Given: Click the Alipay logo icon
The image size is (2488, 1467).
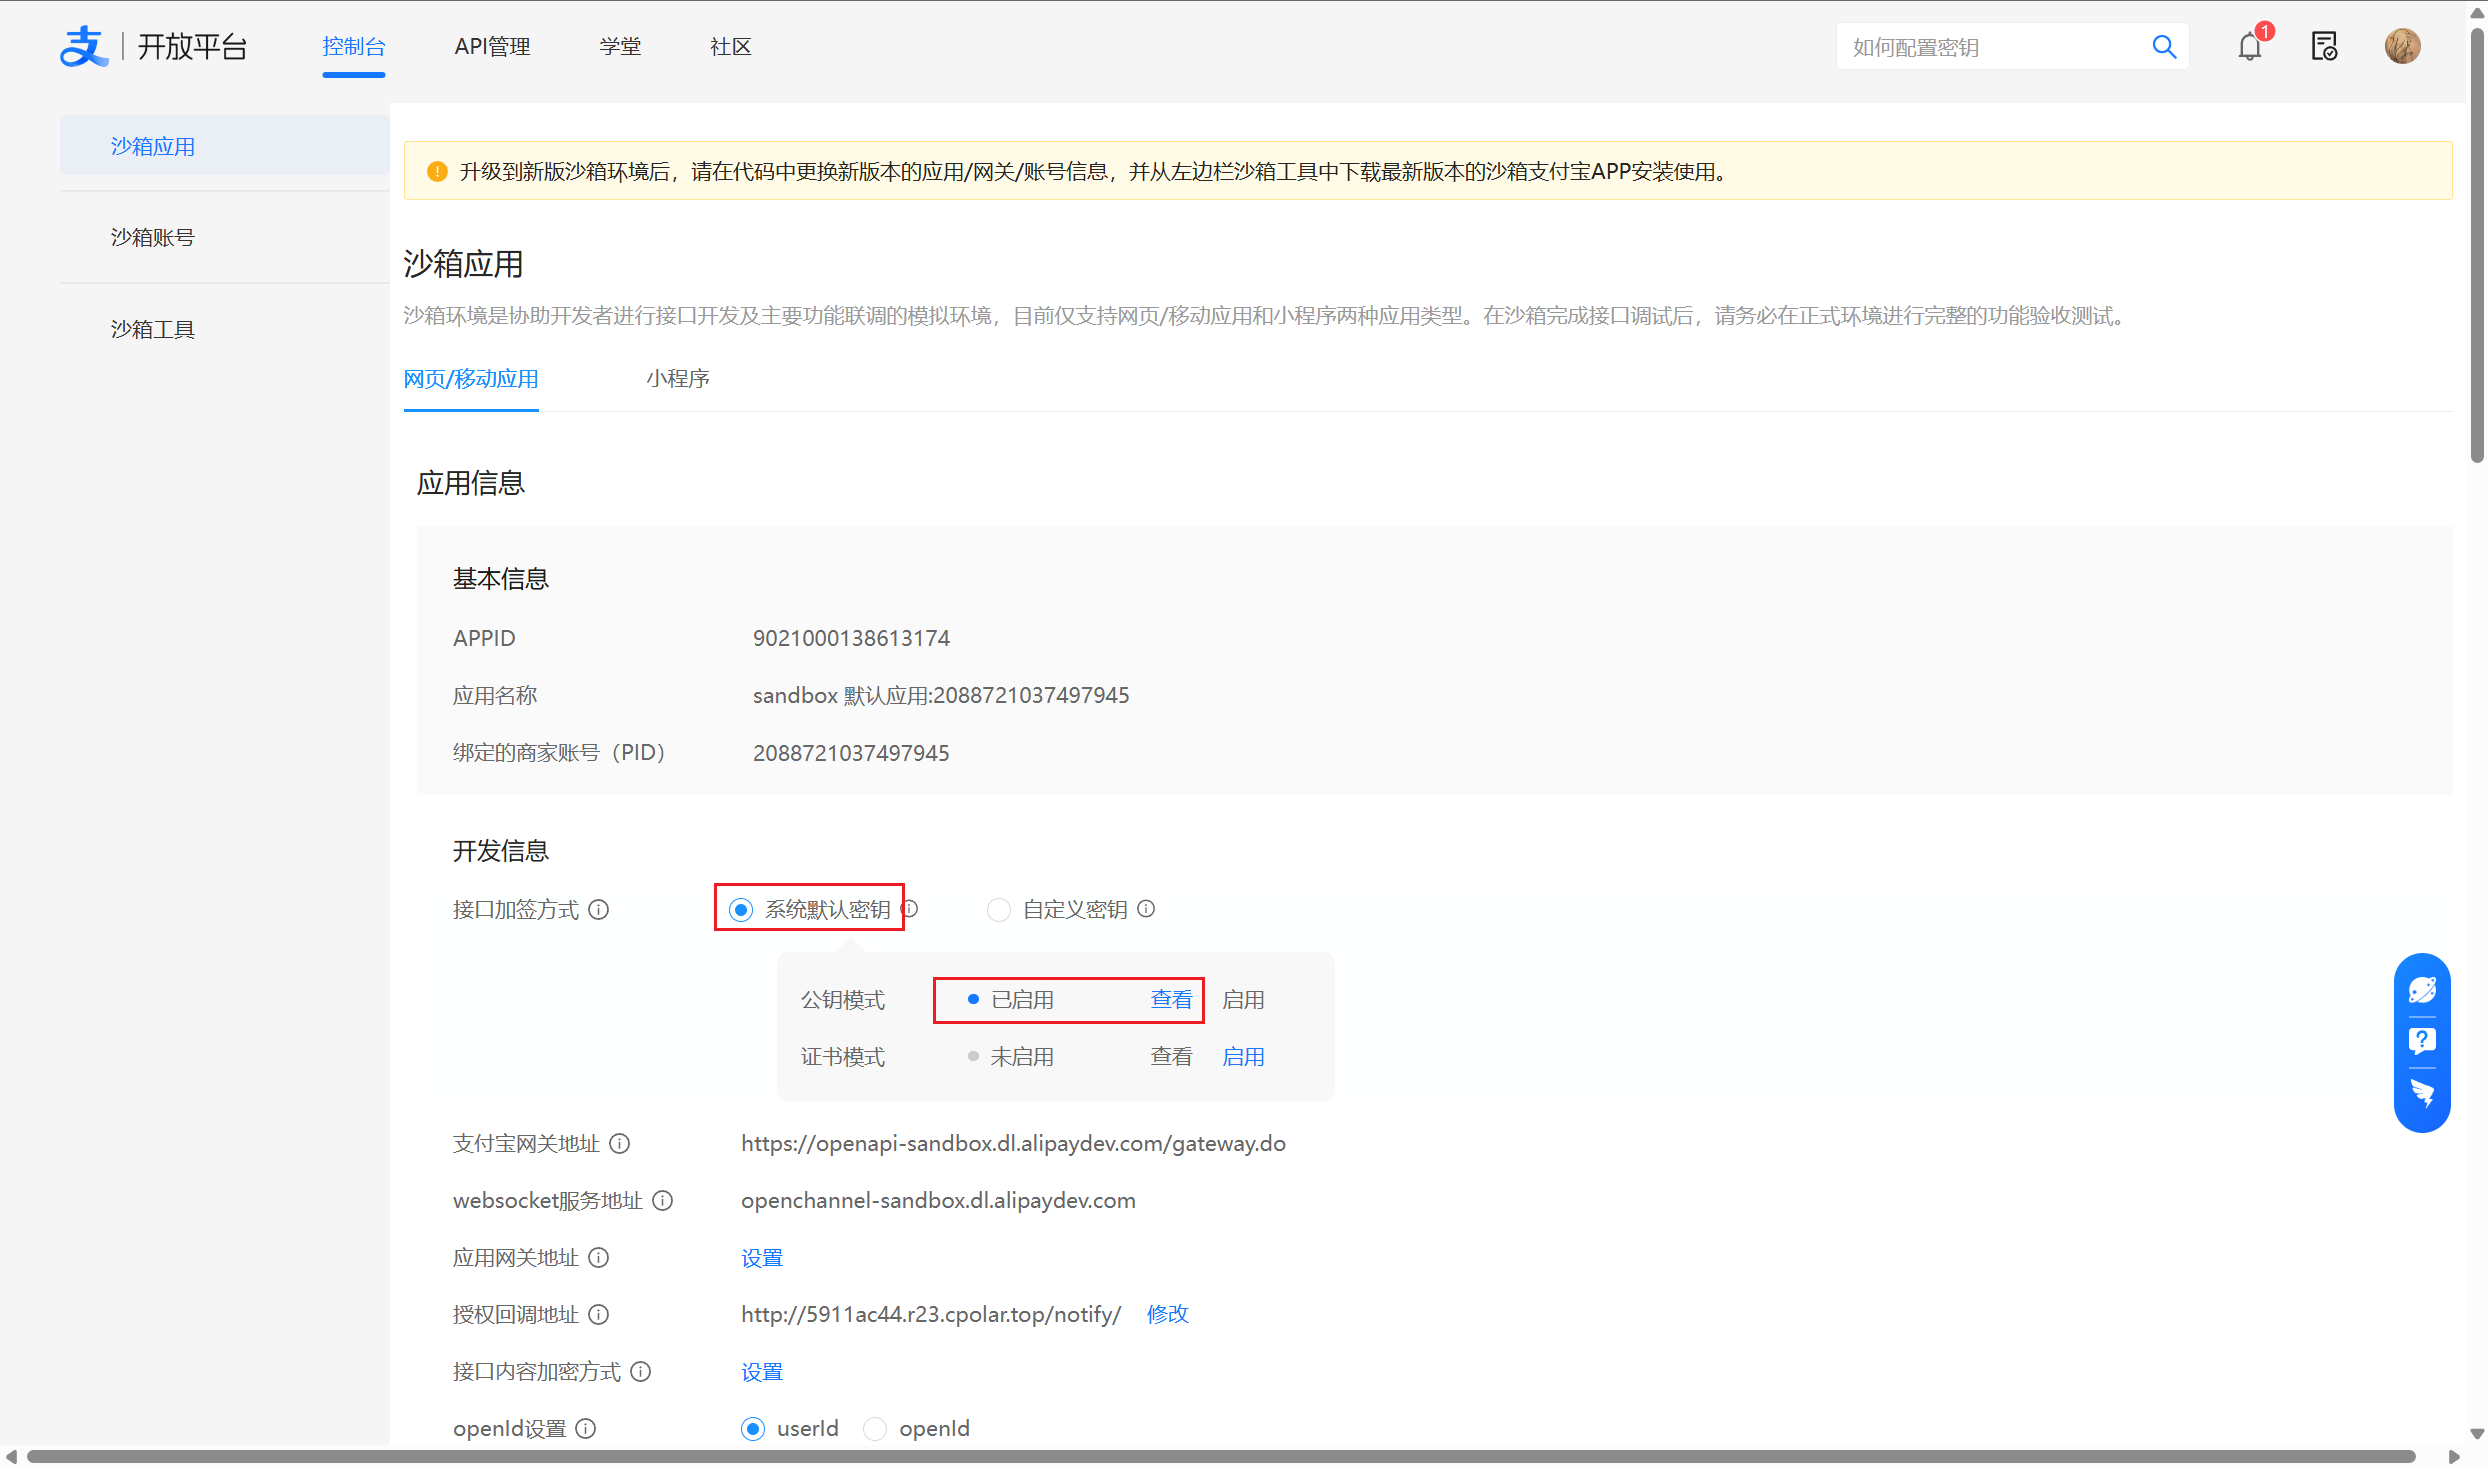Looking at the screenshot, I should coord(83,47).
